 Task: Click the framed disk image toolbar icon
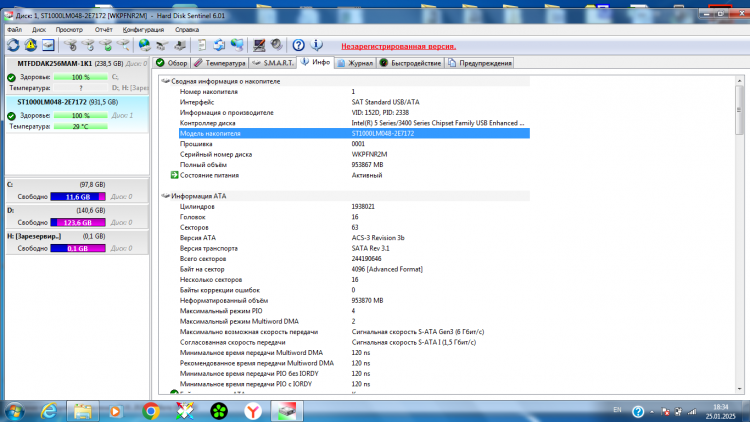pos(48,45)
